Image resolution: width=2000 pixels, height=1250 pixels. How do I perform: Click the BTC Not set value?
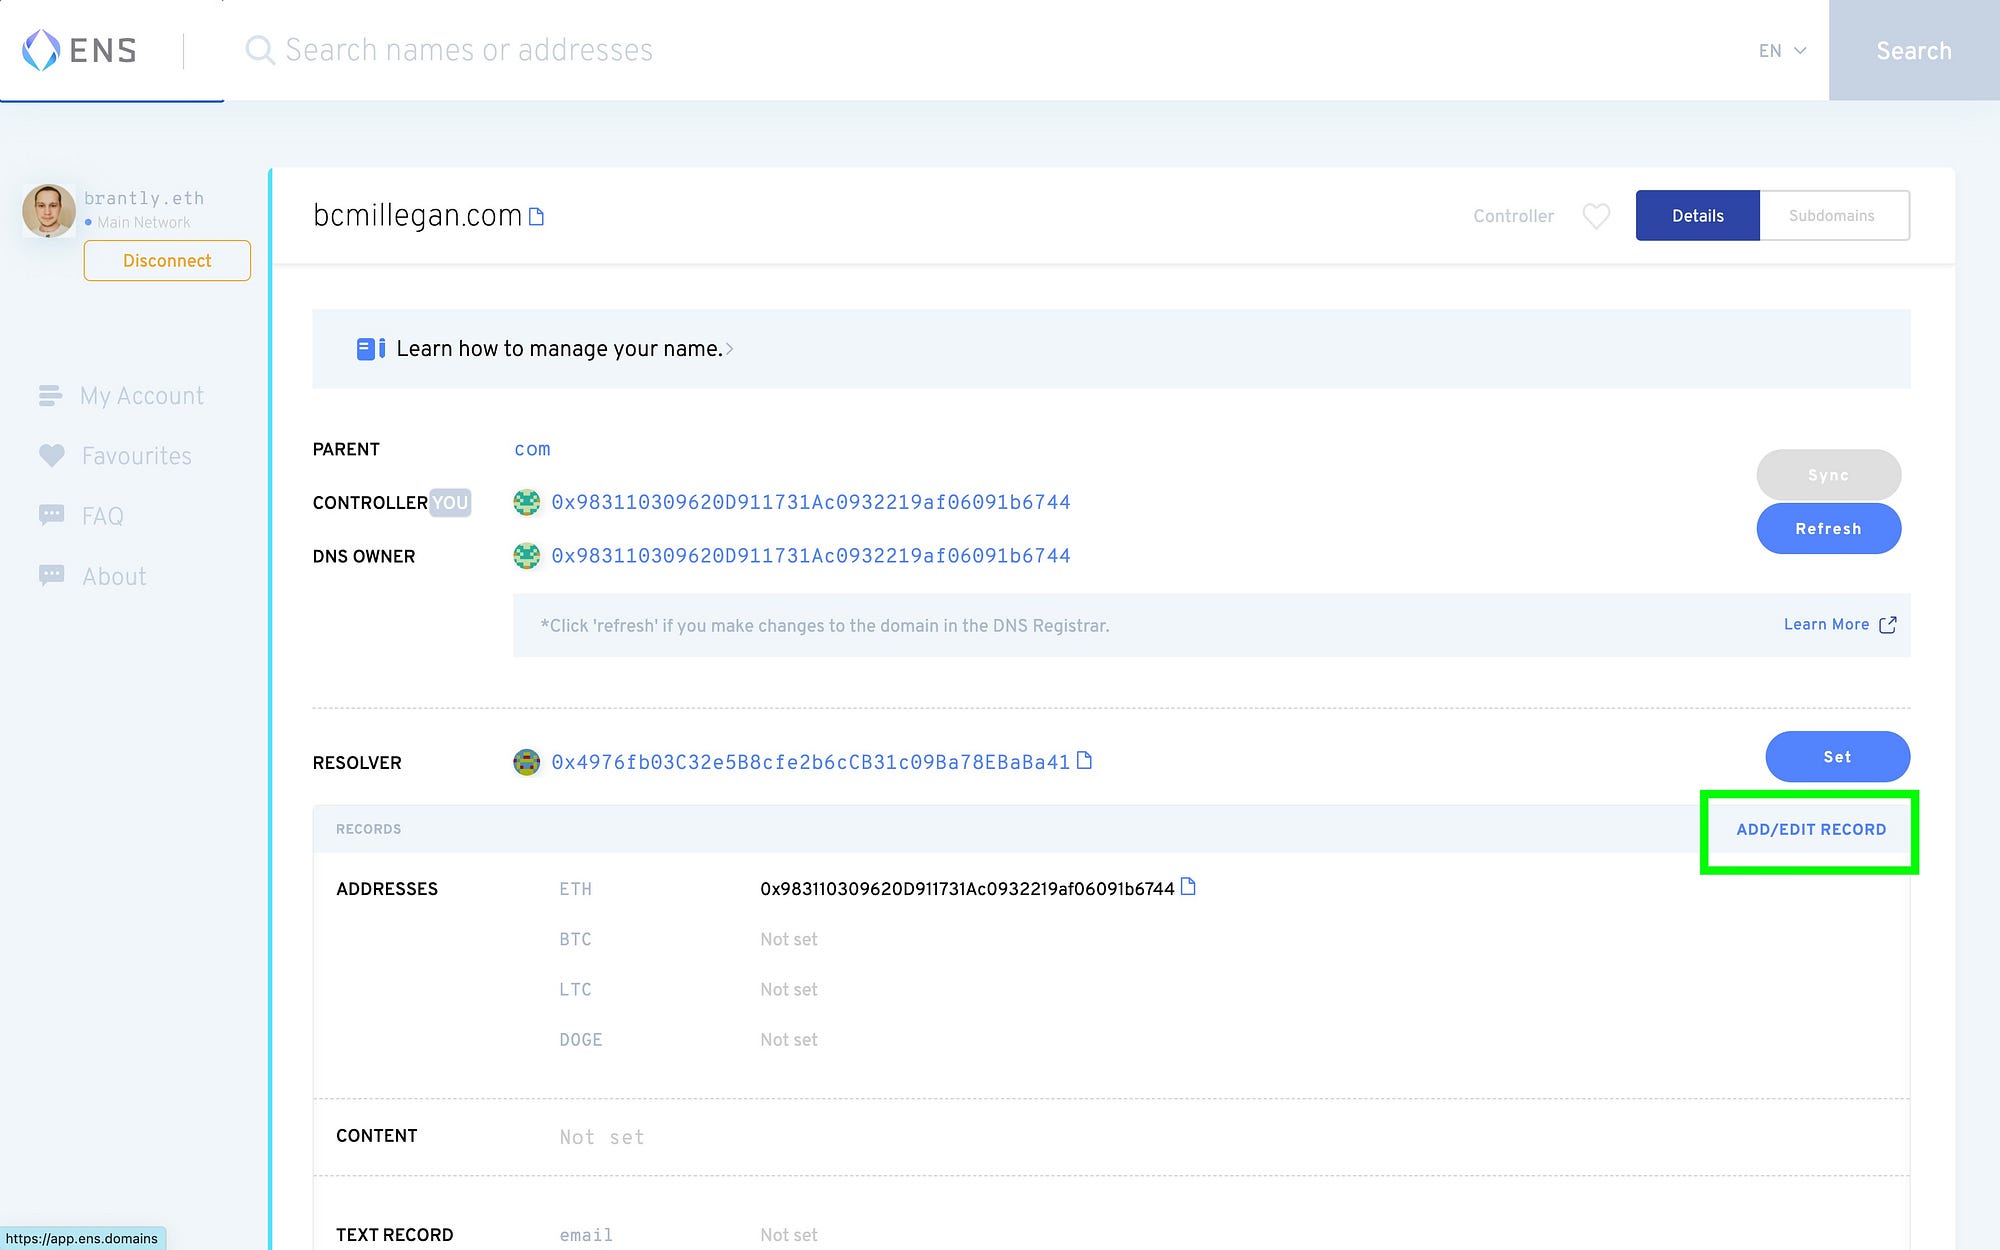[789, 939]
